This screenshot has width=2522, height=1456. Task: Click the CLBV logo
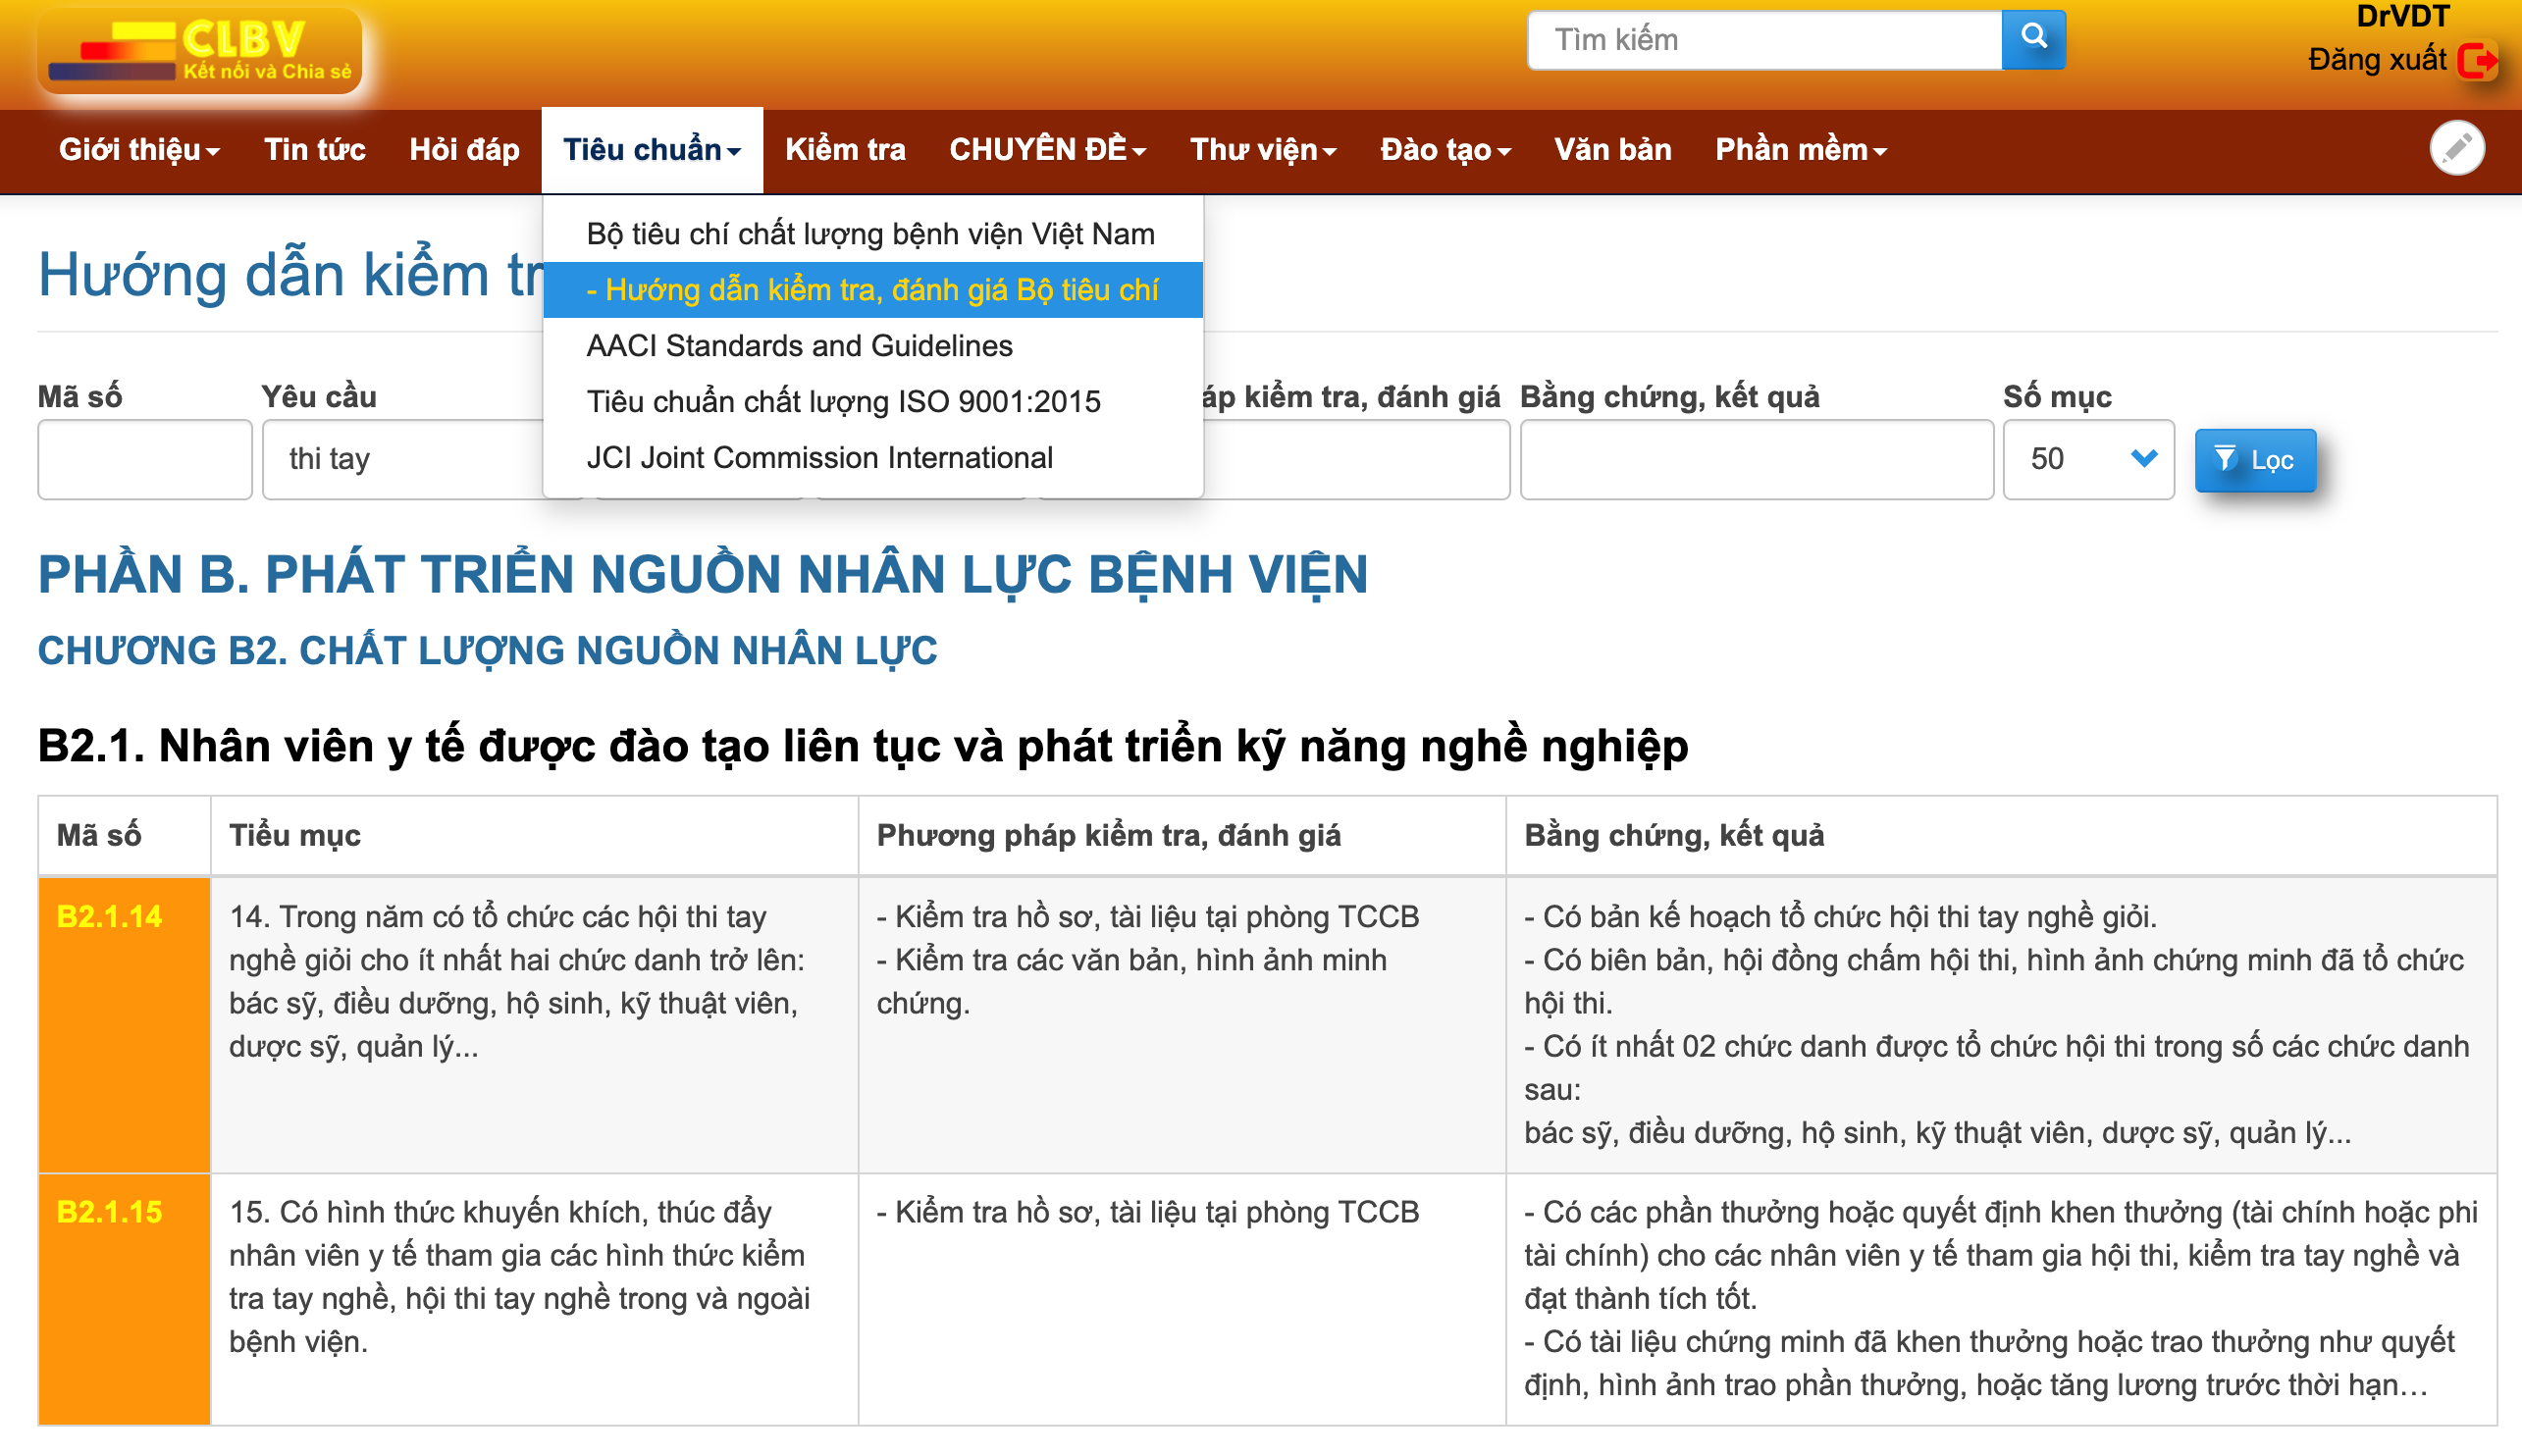coord(200,51)
